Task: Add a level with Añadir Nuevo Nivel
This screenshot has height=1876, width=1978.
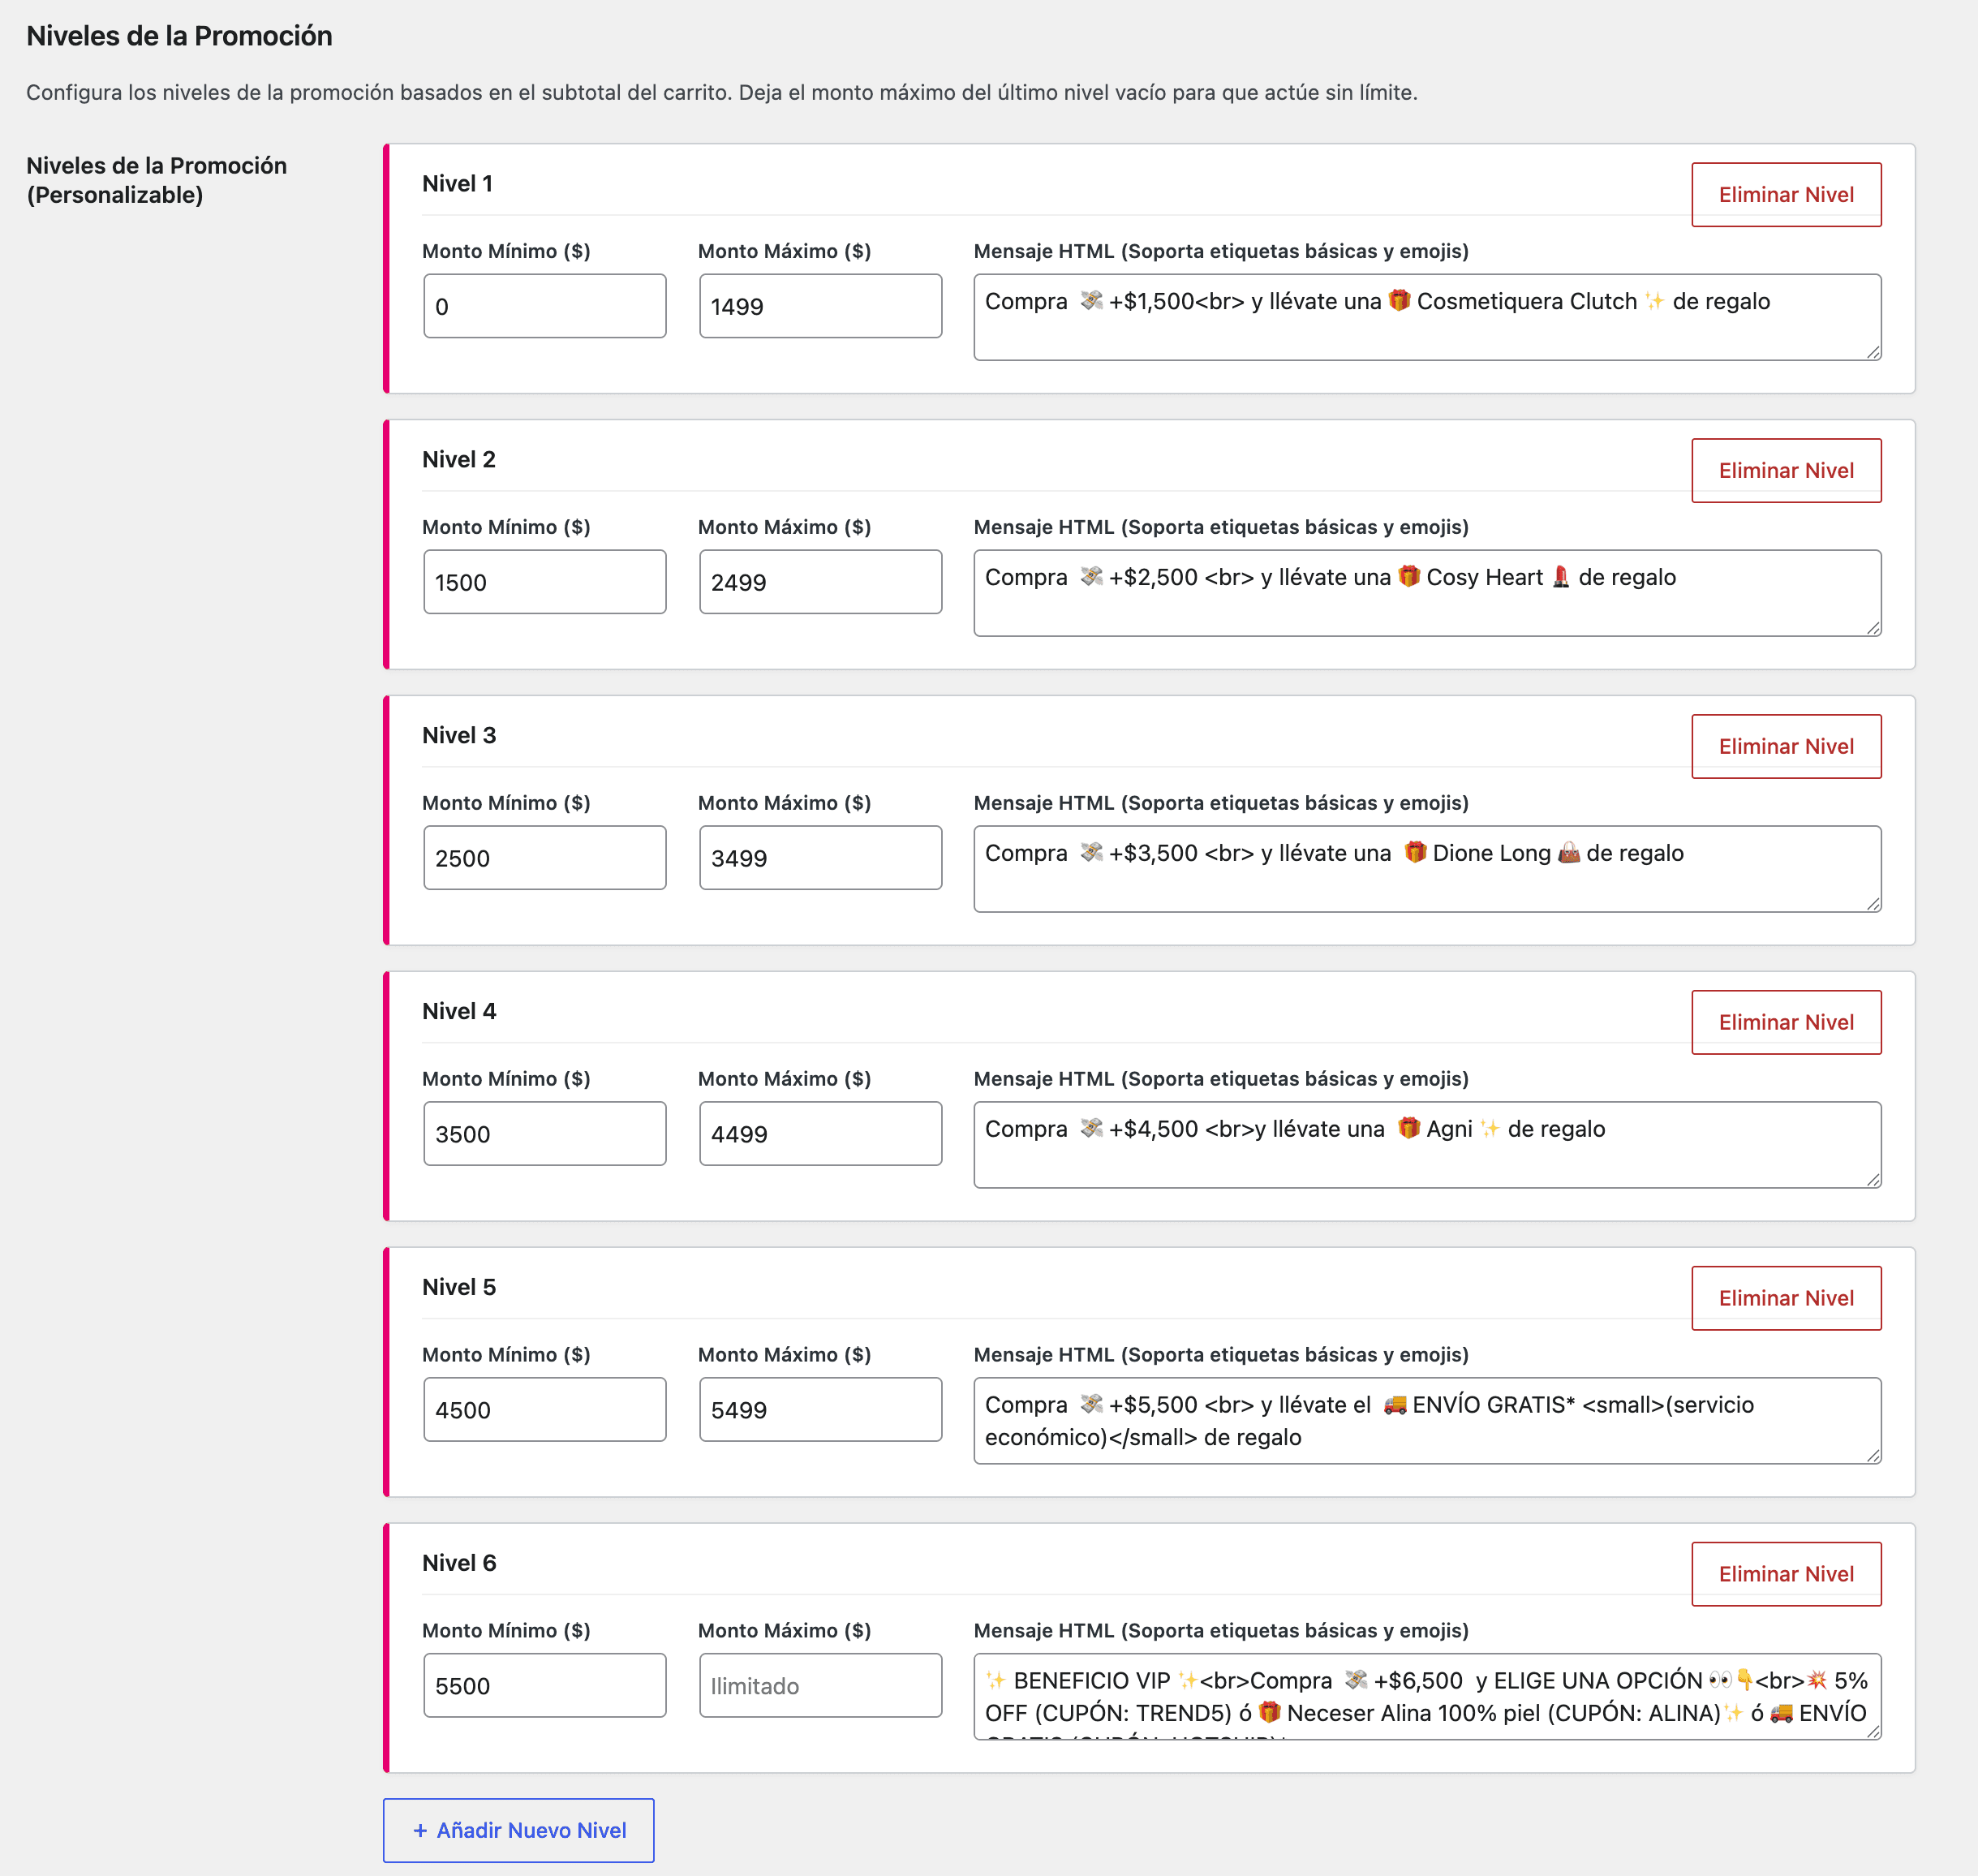Action: [x=519, y=1831]
